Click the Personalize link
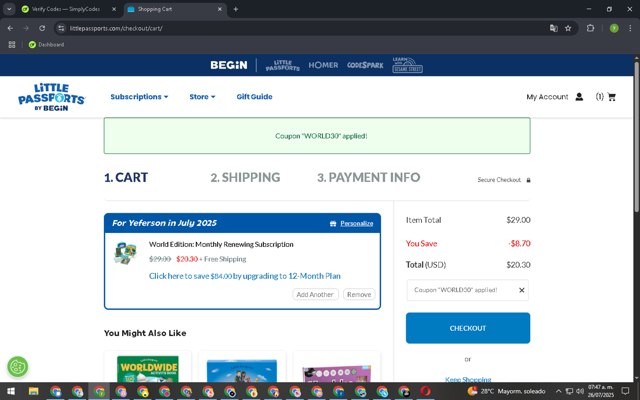Image resolution: width=640 pixels, height=400 pixels. (357, 223)
